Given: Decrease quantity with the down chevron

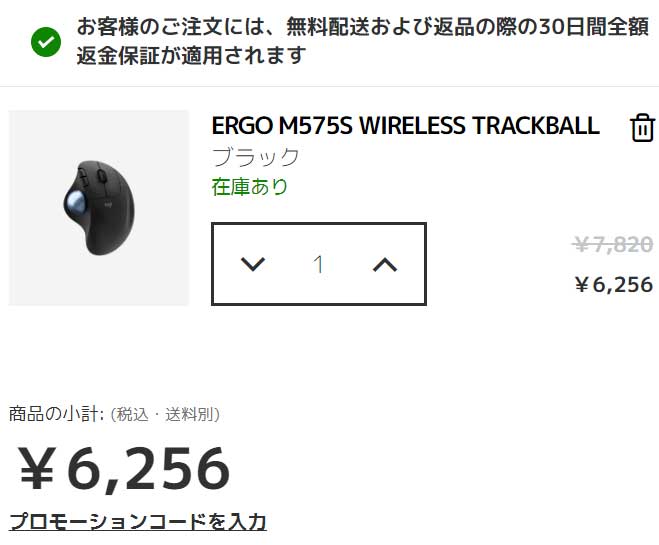Looking at the screenshot, I should (253, 264).
